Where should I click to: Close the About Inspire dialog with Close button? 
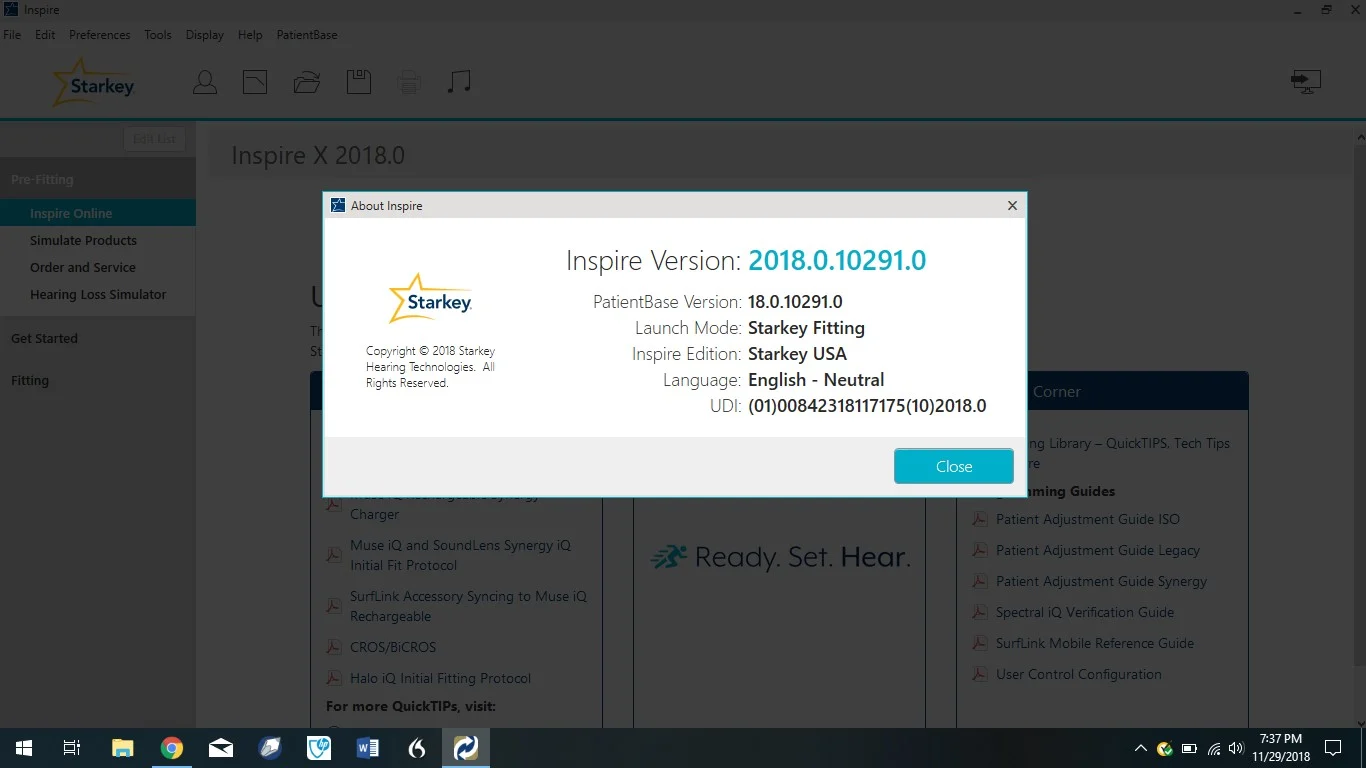[954, 466]
